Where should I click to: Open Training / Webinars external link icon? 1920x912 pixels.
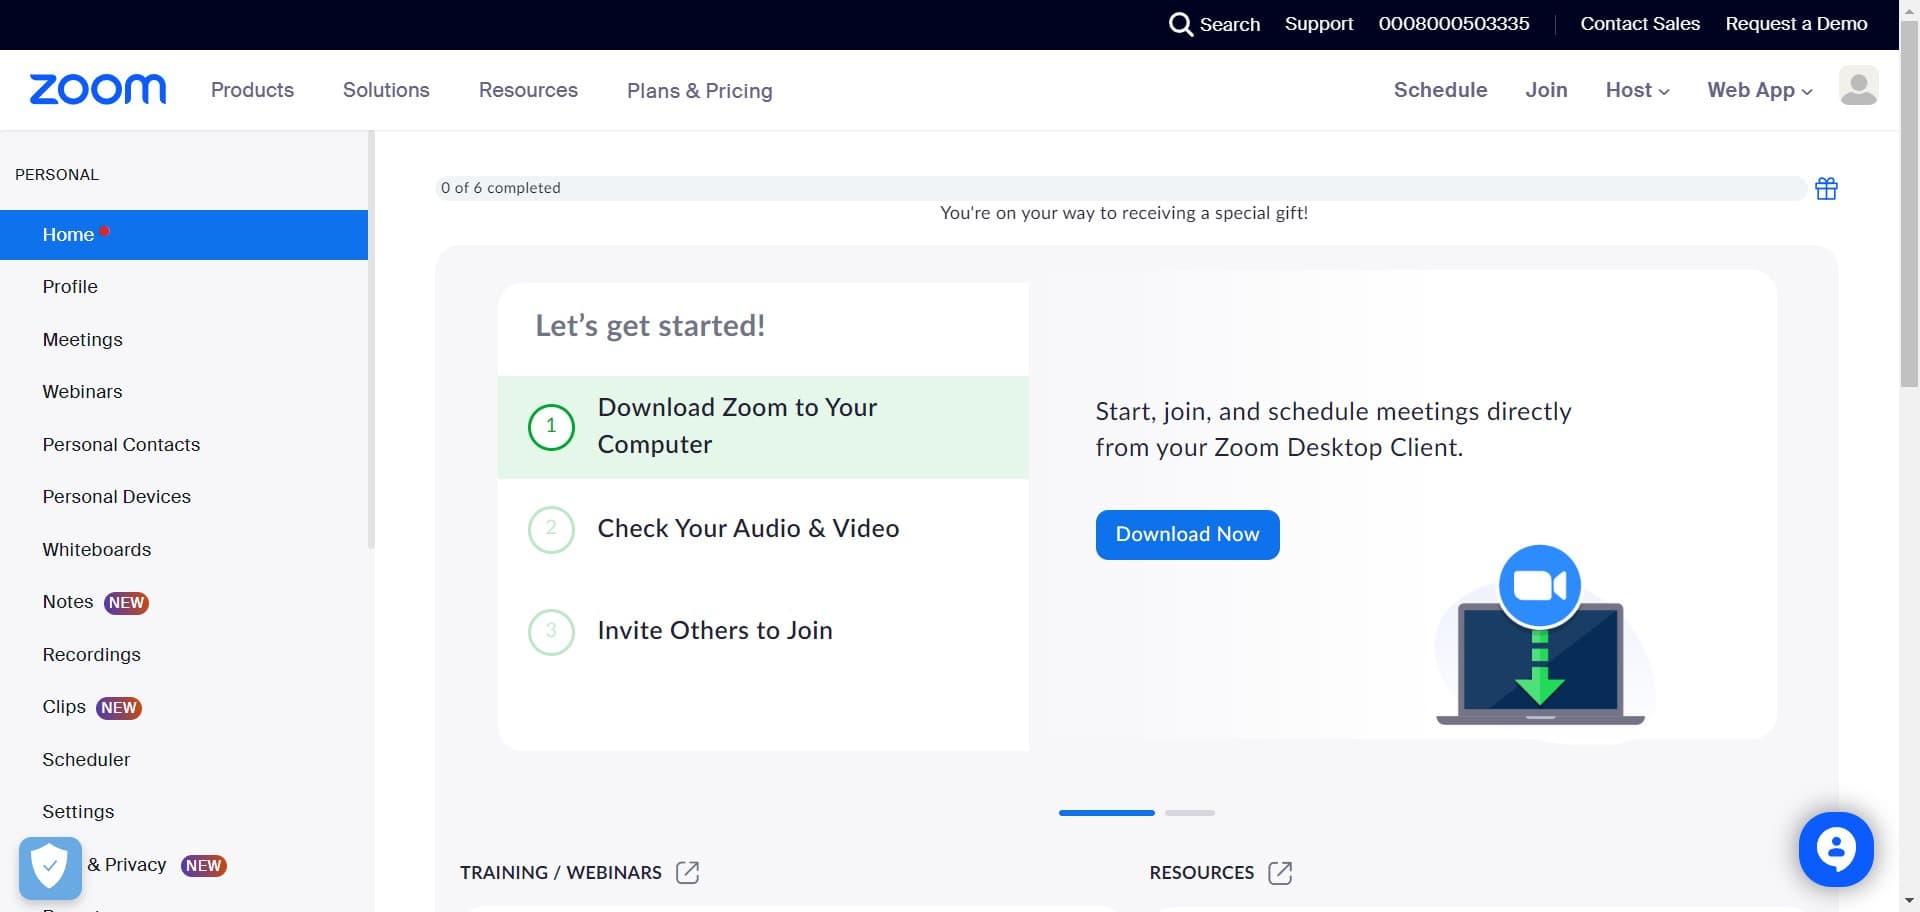click(687, 873)
